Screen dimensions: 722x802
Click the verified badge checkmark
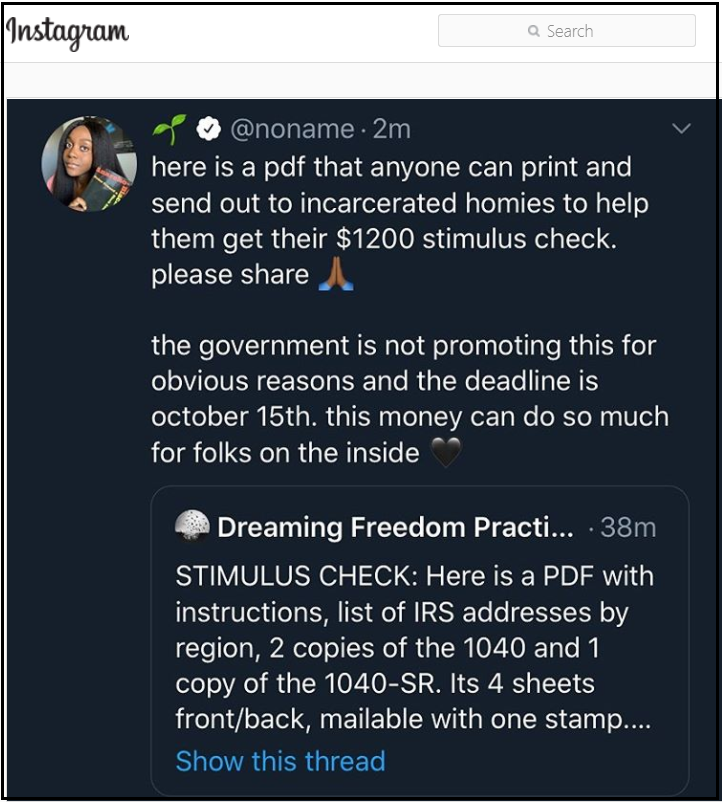coord(207,129)
